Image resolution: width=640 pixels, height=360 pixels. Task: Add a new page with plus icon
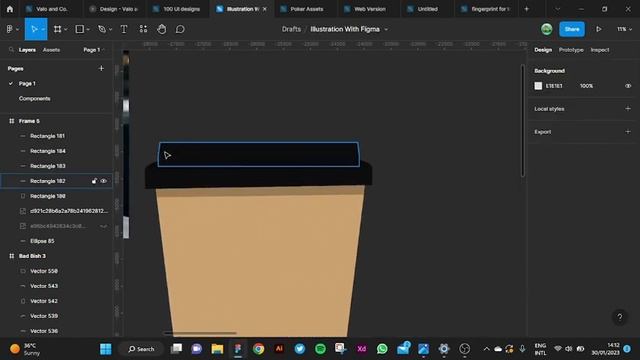pos(101,68)
